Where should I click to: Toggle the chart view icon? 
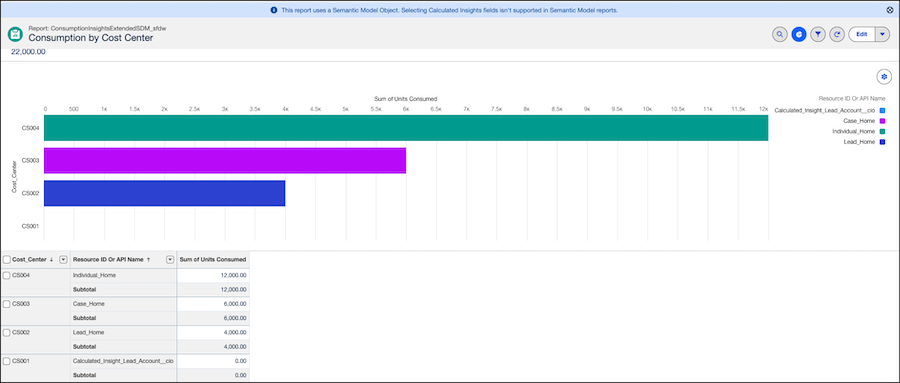point(798,34)
